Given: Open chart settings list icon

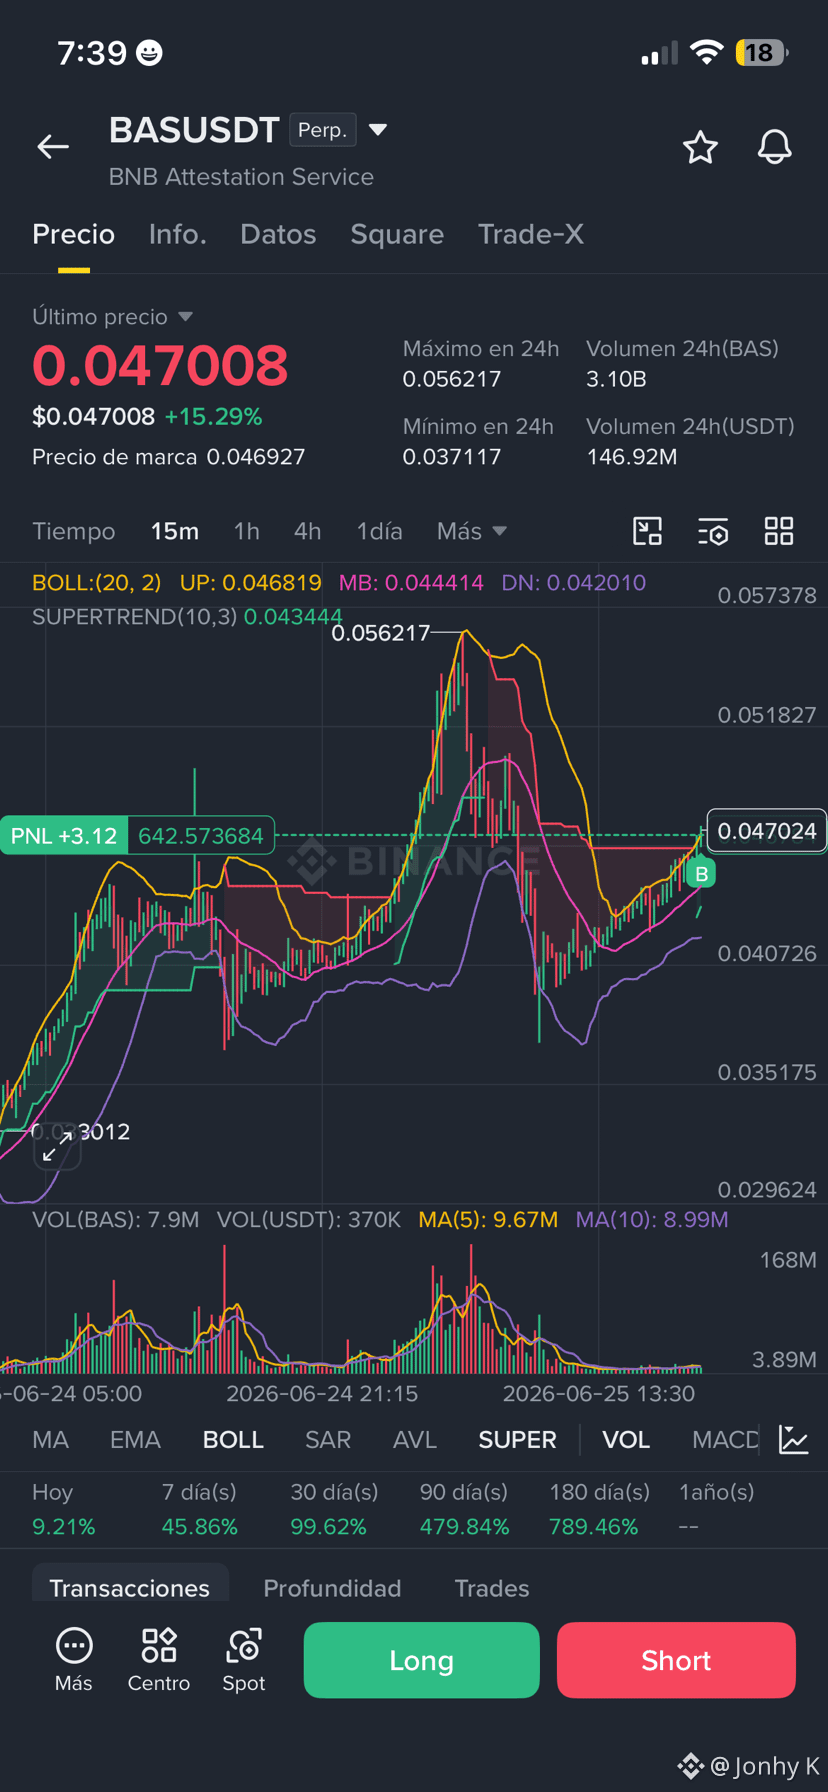Looking at the screenshot, I should tap(713, 531).
